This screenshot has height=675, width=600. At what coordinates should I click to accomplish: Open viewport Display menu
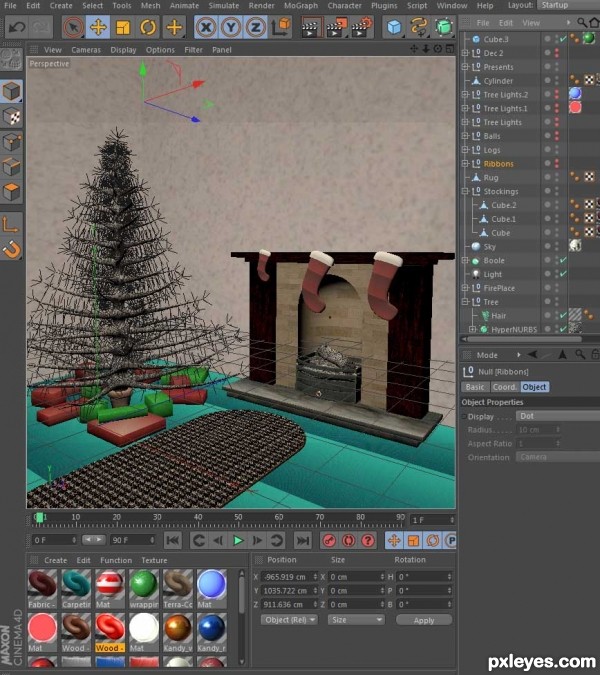pos(123,50)
